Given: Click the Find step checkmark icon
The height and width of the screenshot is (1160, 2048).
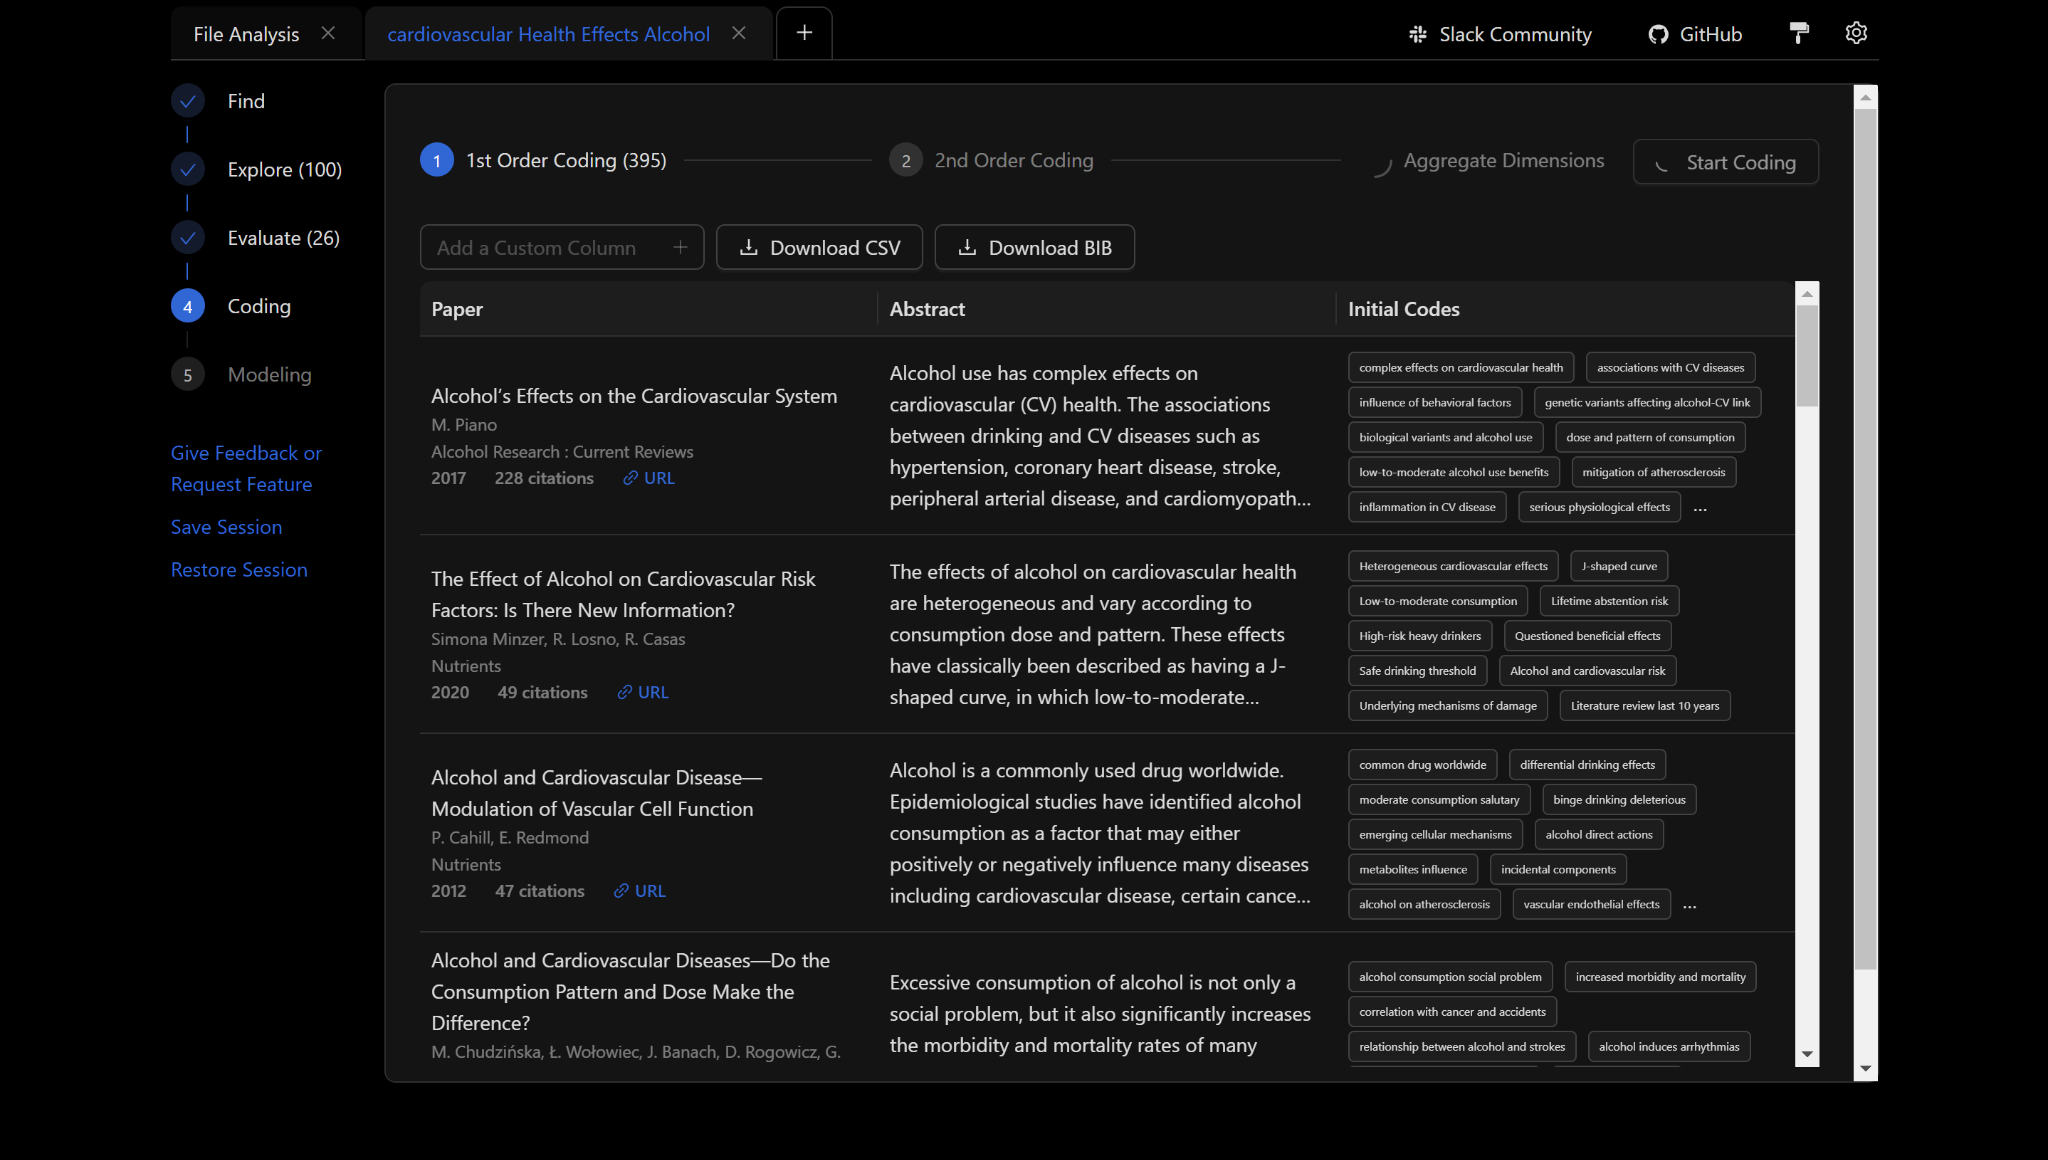Looking at the screenshot, I should [x=187, y=101].
